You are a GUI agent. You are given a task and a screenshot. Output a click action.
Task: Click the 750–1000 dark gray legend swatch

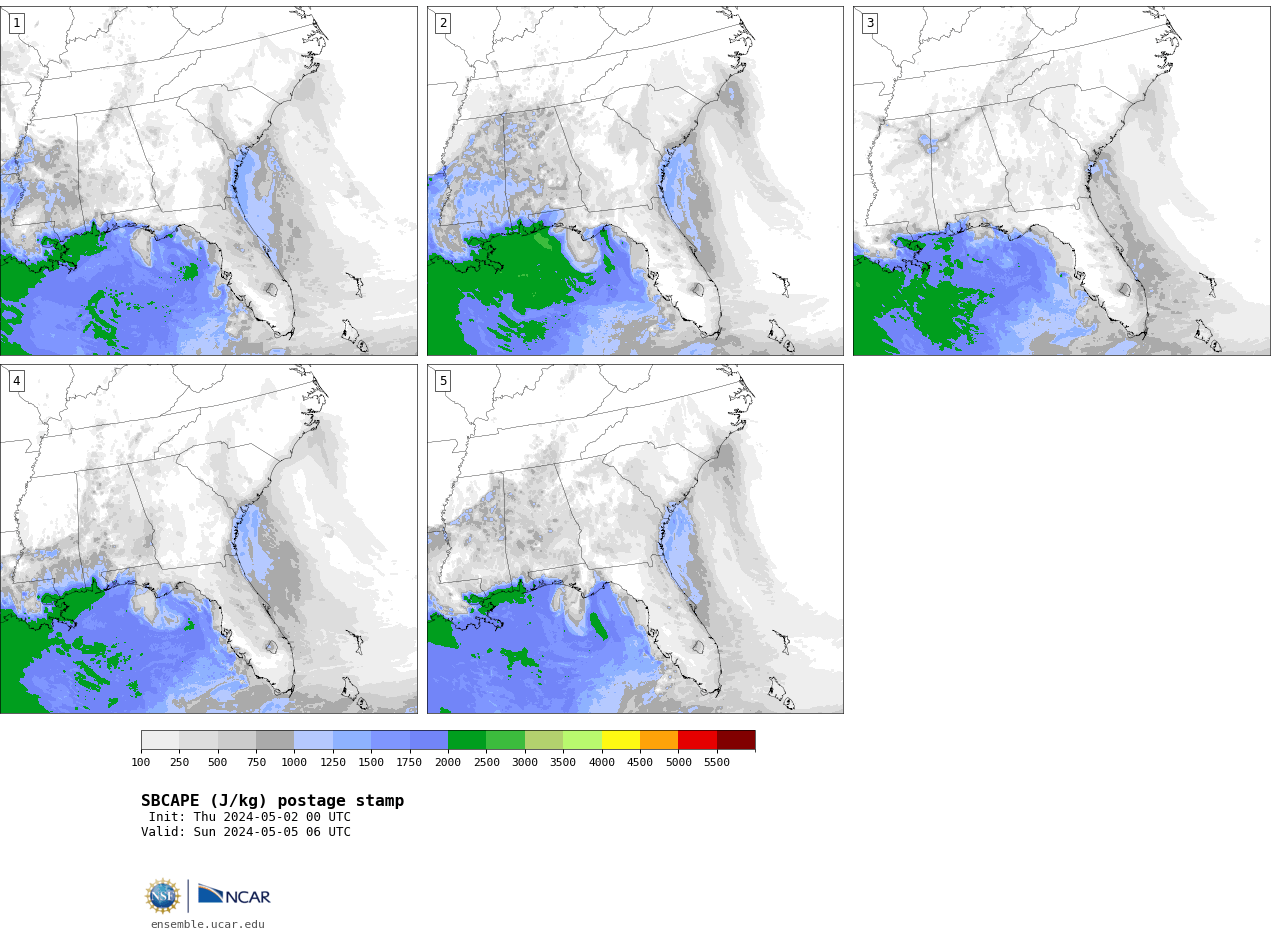(x=275, y=740)
